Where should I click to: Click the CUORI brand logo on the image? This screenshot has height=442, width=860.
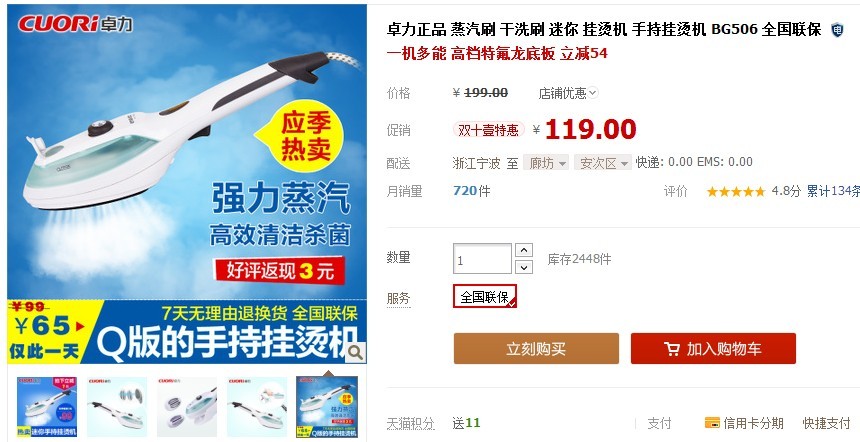[x=75, y=24]
